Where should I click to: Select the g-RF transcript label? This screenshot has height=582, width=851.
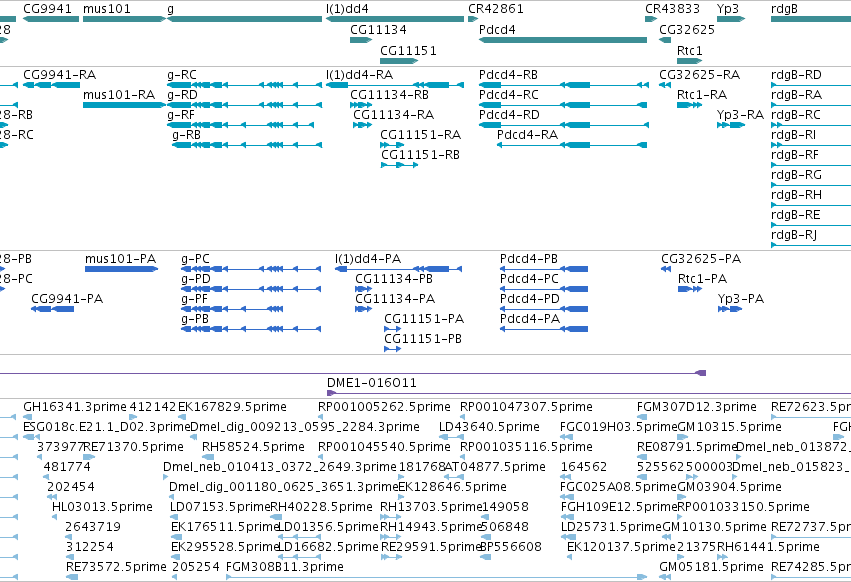181,115
